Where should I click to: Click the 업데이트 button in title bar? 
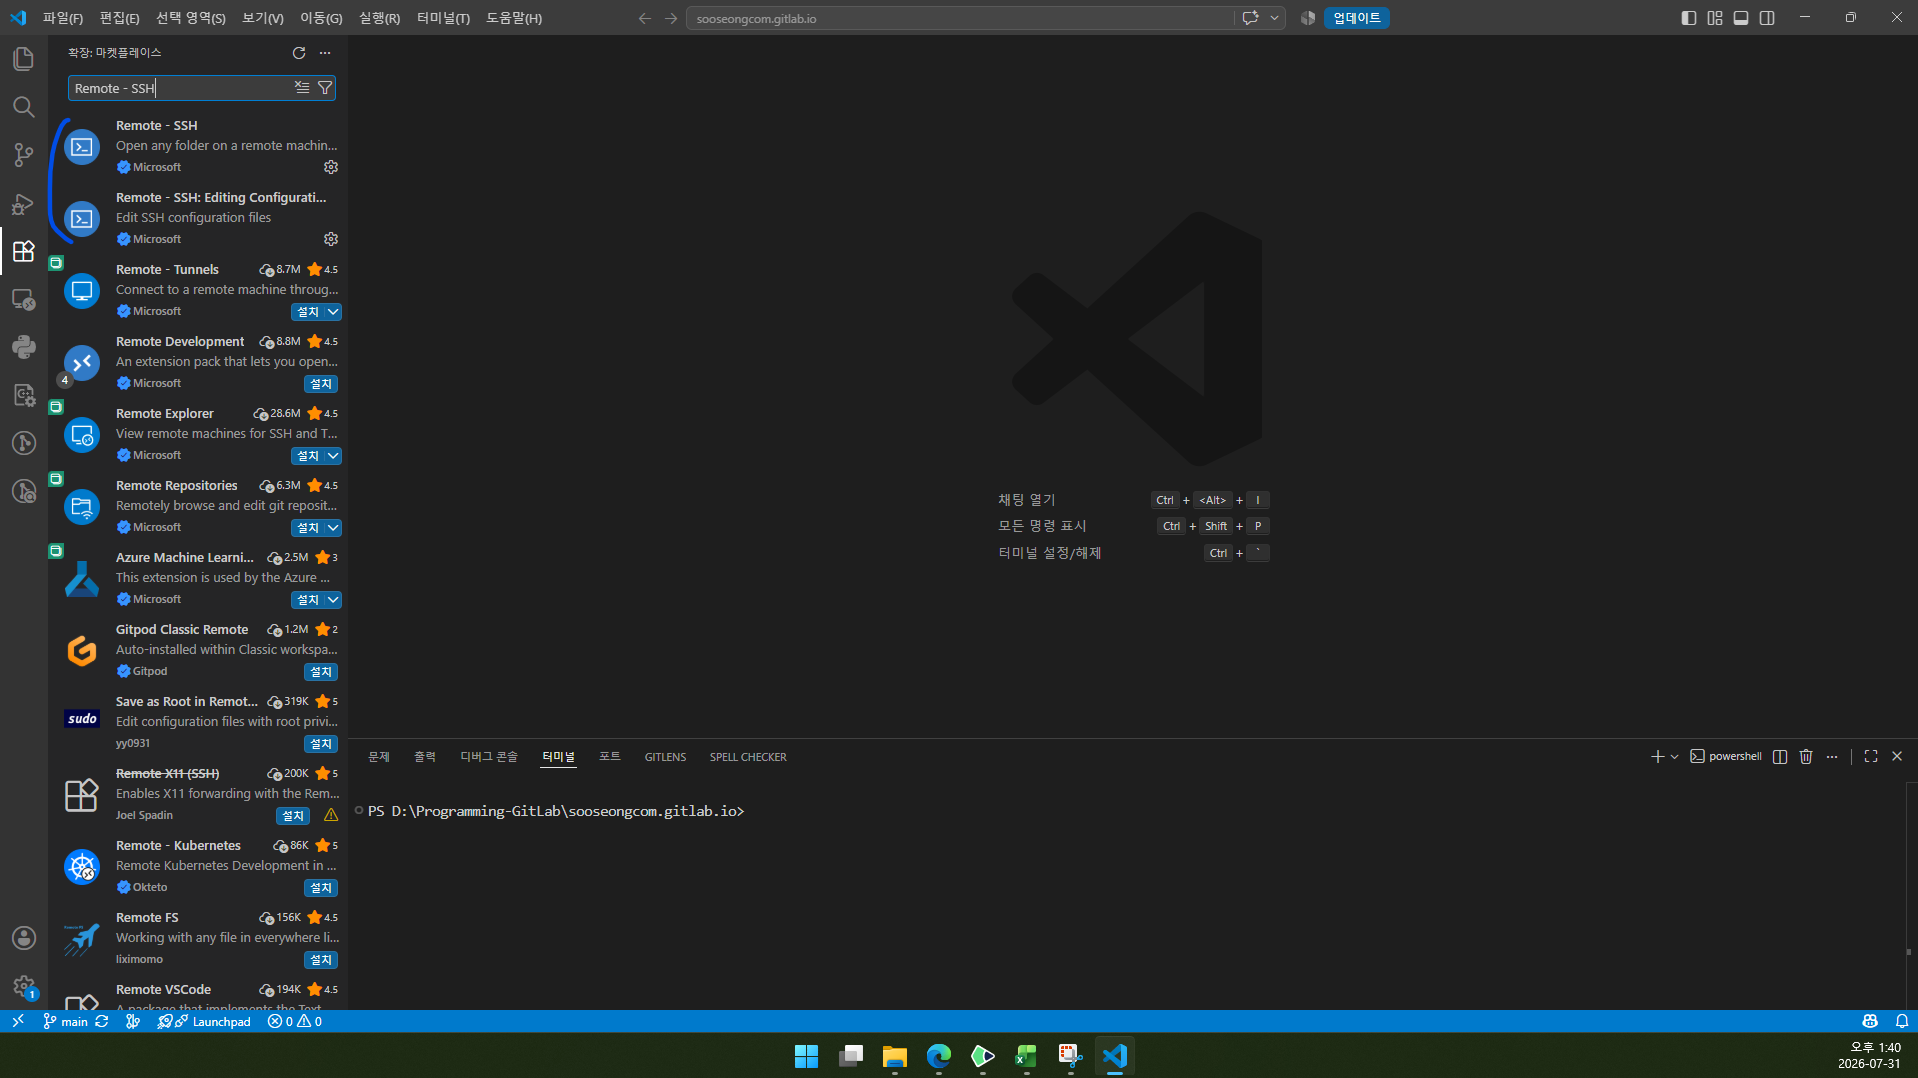pos(1356,18)
